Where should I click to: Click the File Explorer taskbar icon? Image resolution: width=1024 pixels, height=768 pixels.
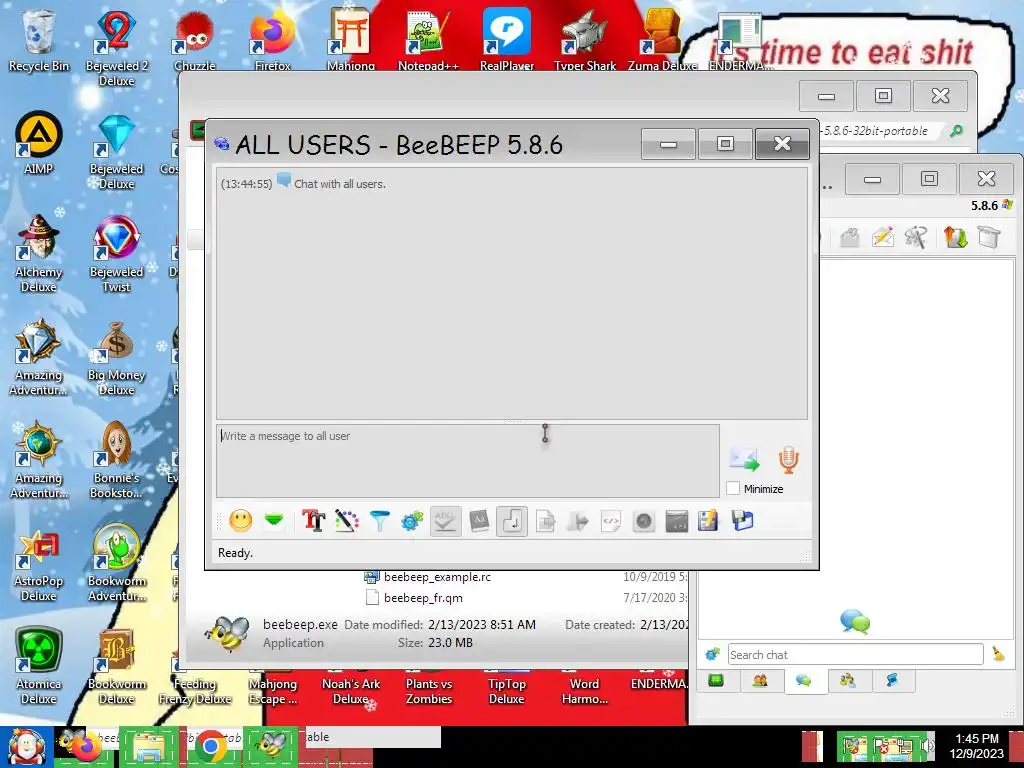[x=148, y=746]
